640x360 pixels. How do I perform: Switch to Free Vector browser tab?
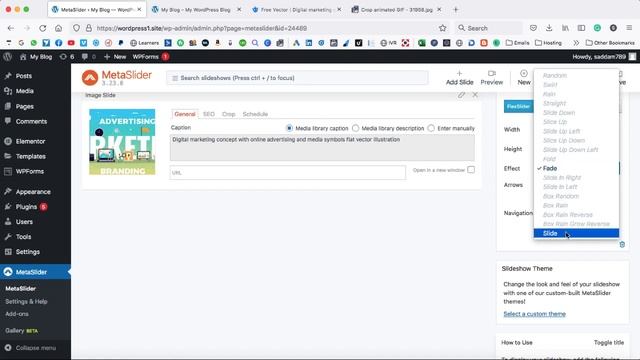click(x=296, y=9)
